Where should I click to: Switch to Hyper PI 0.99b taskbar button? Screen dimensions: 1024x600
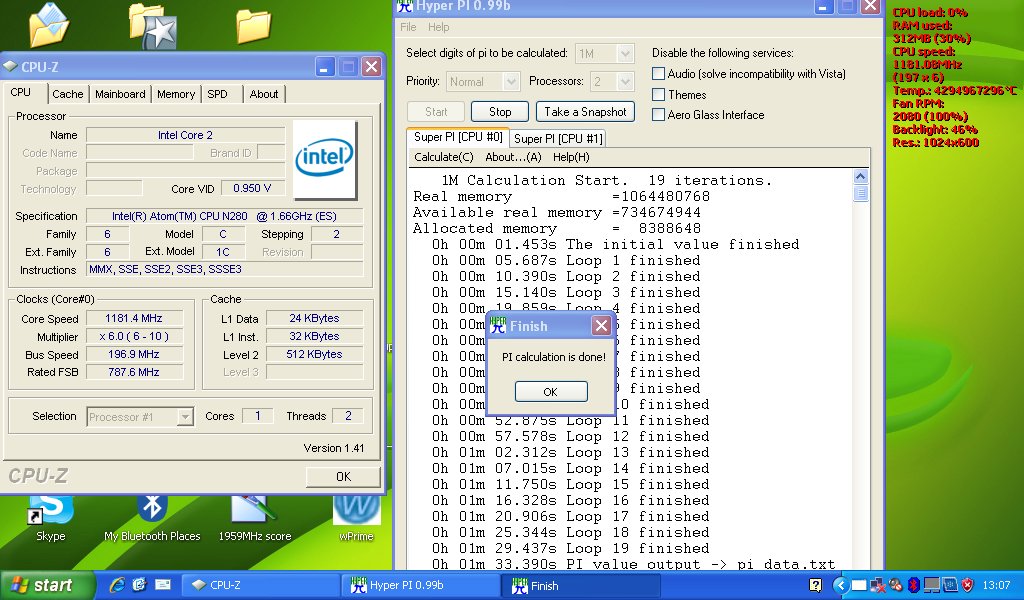point(420,586)
